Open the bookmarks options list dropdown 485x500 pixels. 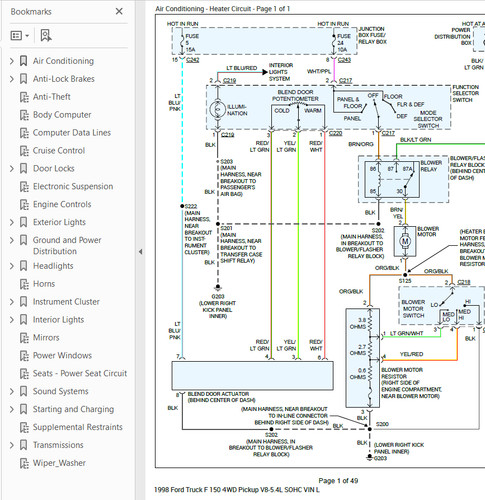tap(20, 35)
